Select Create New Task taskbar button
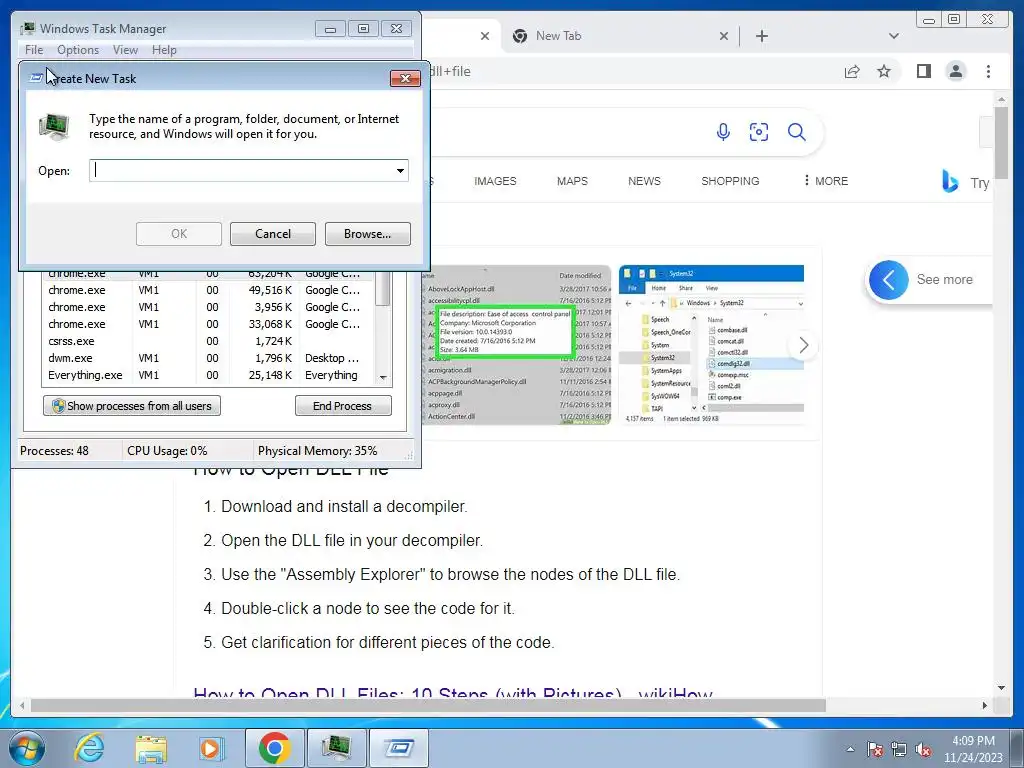The height and width of the screenshot is (768, 1024). click(x=399, y=748)
